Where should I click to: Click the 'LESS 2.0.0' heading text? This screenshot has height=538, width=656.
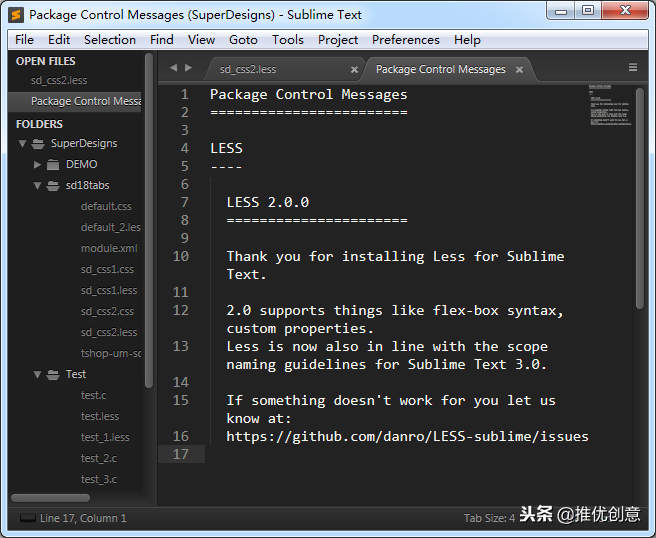tap(267, 202)
